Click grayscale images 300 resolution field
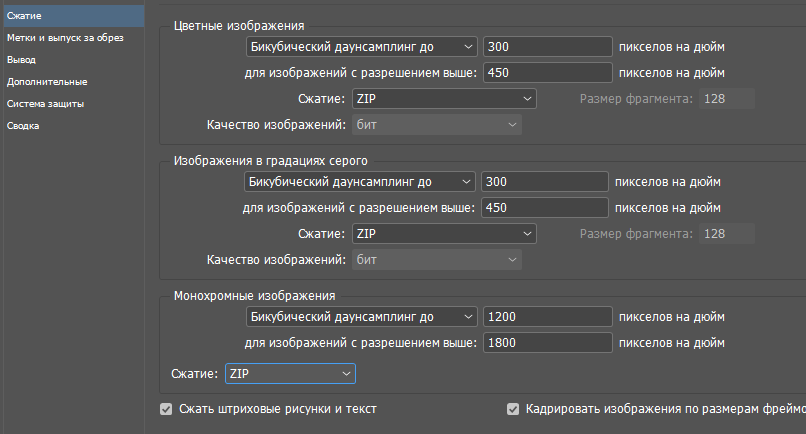This screenshot has width=806, height=434. tap(545, 181)
